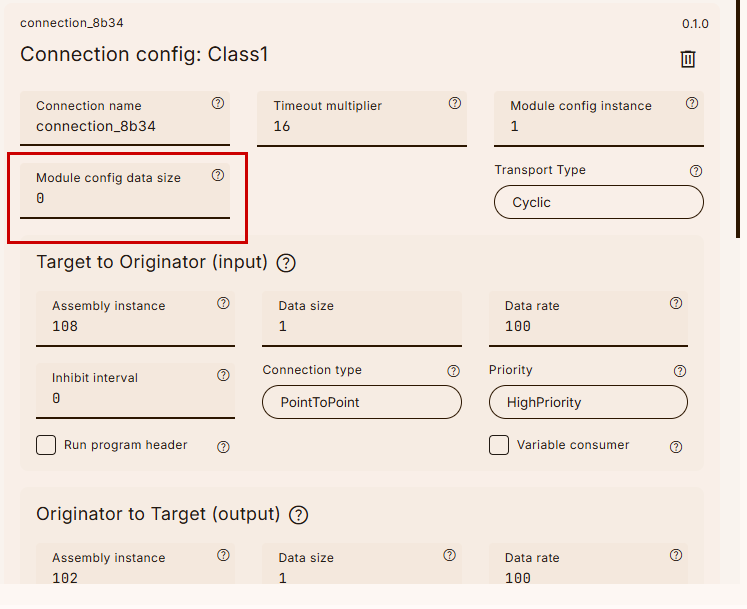Image resolution: width=747 pixels, height=609 pixels.
Task: Enable the Run program header checkbox
Action: 46,445
